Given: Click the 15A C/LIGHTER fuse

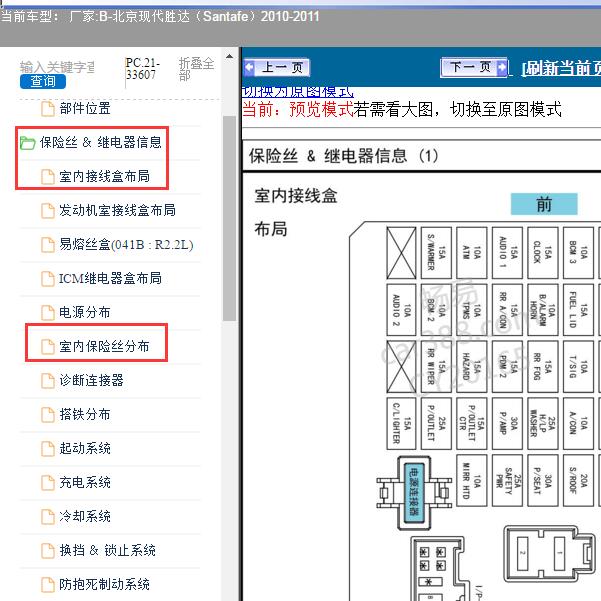Looking at the screenshot, I should tap(401, 424).
